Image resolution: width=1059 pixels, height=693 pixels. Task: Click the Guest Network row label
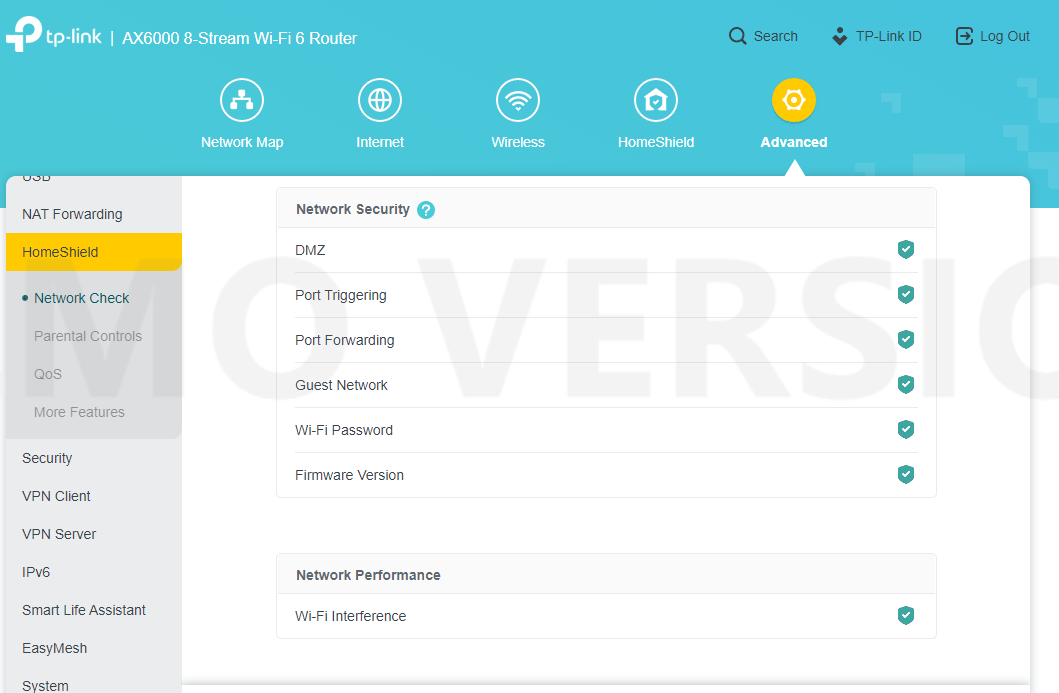(341, 385)
